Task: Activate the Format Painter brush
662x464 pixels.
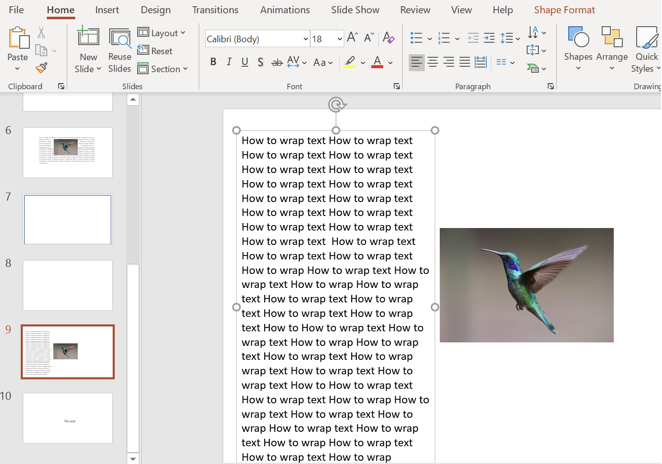Action: (41, 68)
